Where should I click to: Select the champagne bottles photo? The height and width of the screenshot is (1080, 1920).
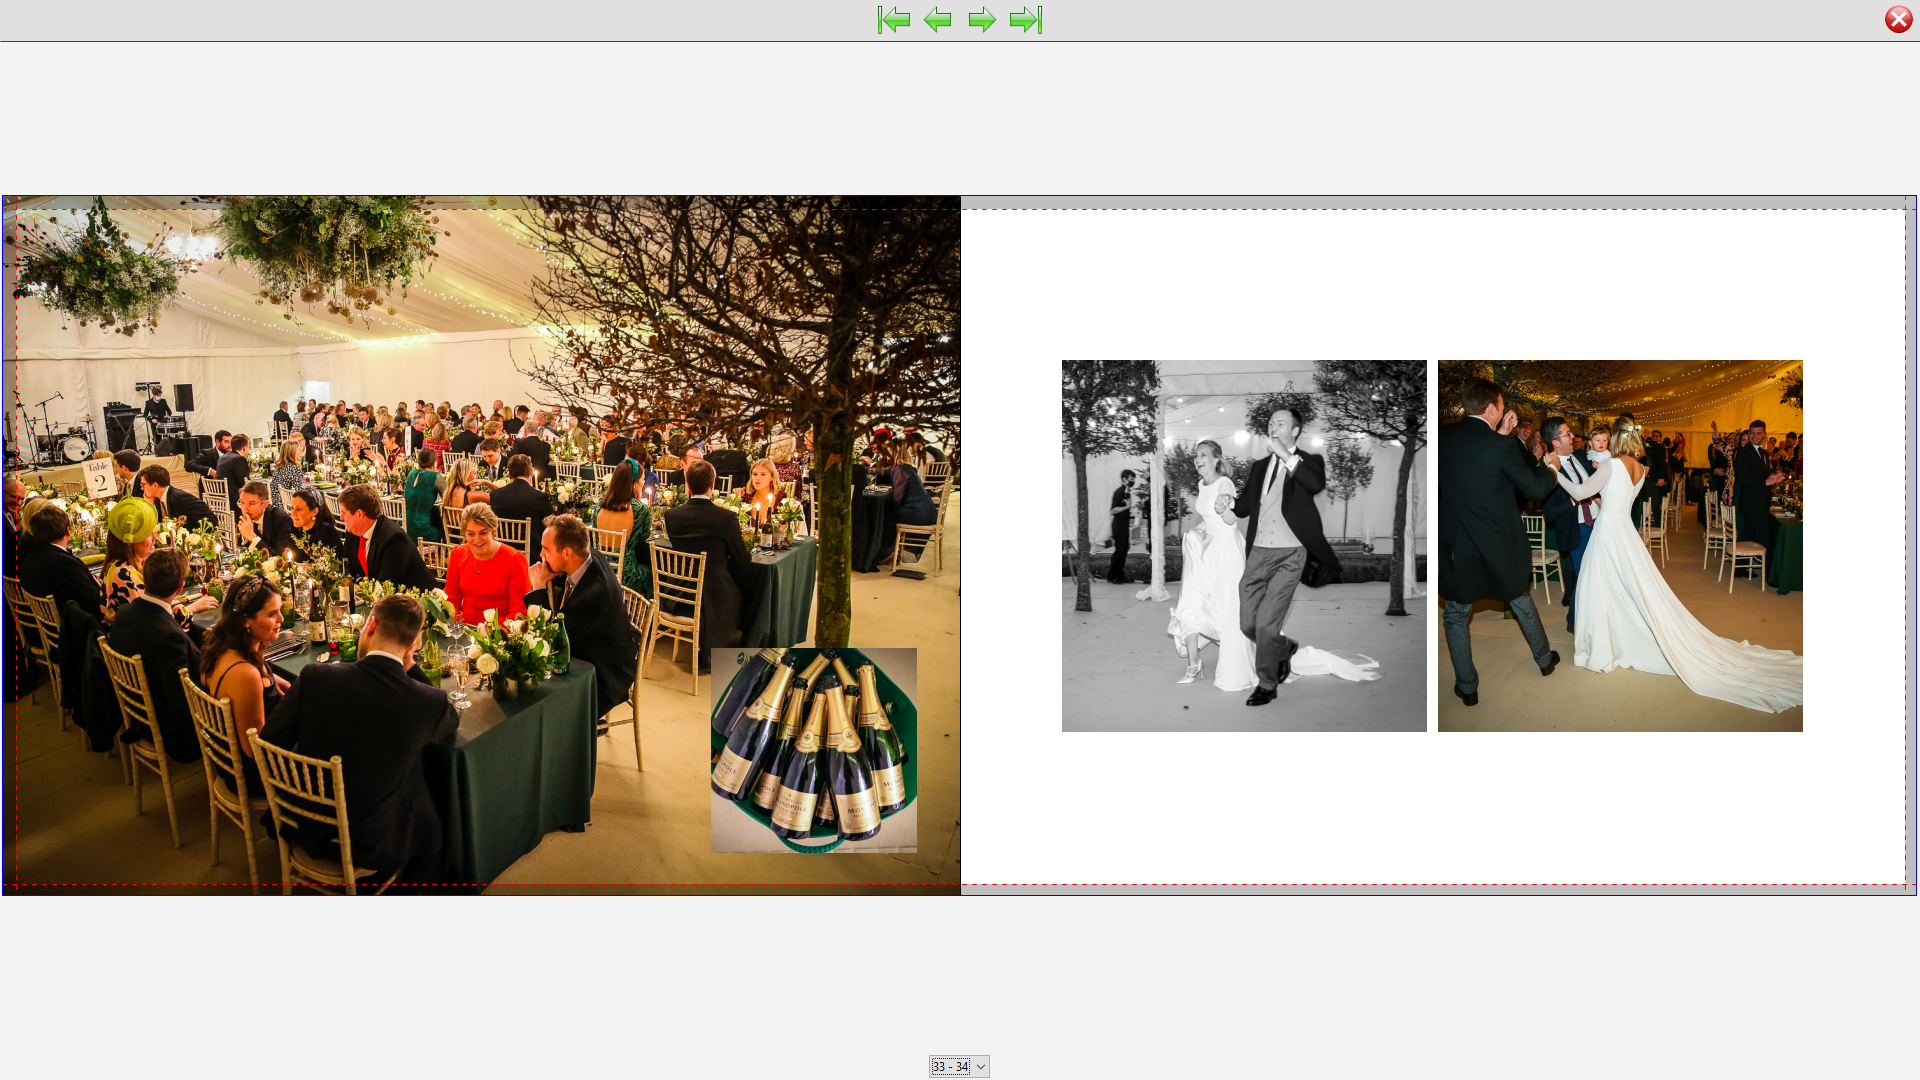tap(813, 750)
